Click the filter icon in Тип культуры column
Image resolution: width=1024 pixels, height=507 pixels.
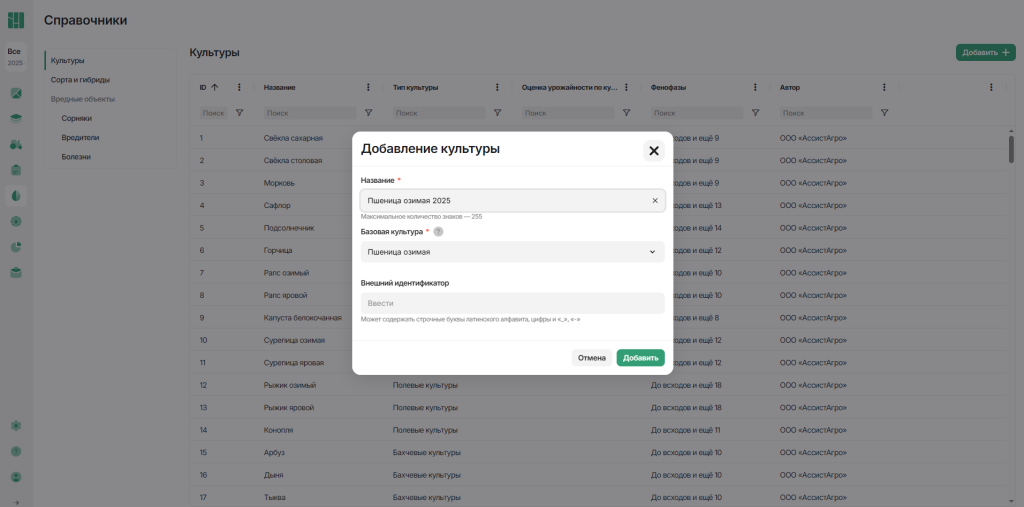[497, 113]
